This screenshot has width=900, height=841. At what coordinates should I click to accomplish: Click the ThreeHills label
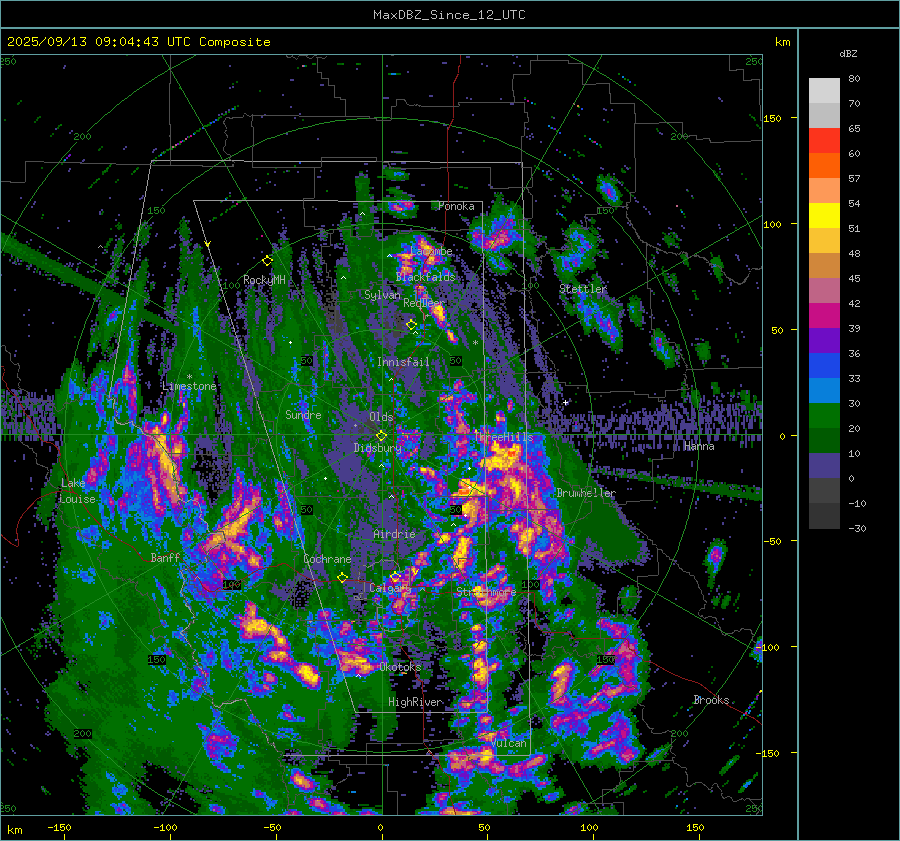[x=503, y=437]
